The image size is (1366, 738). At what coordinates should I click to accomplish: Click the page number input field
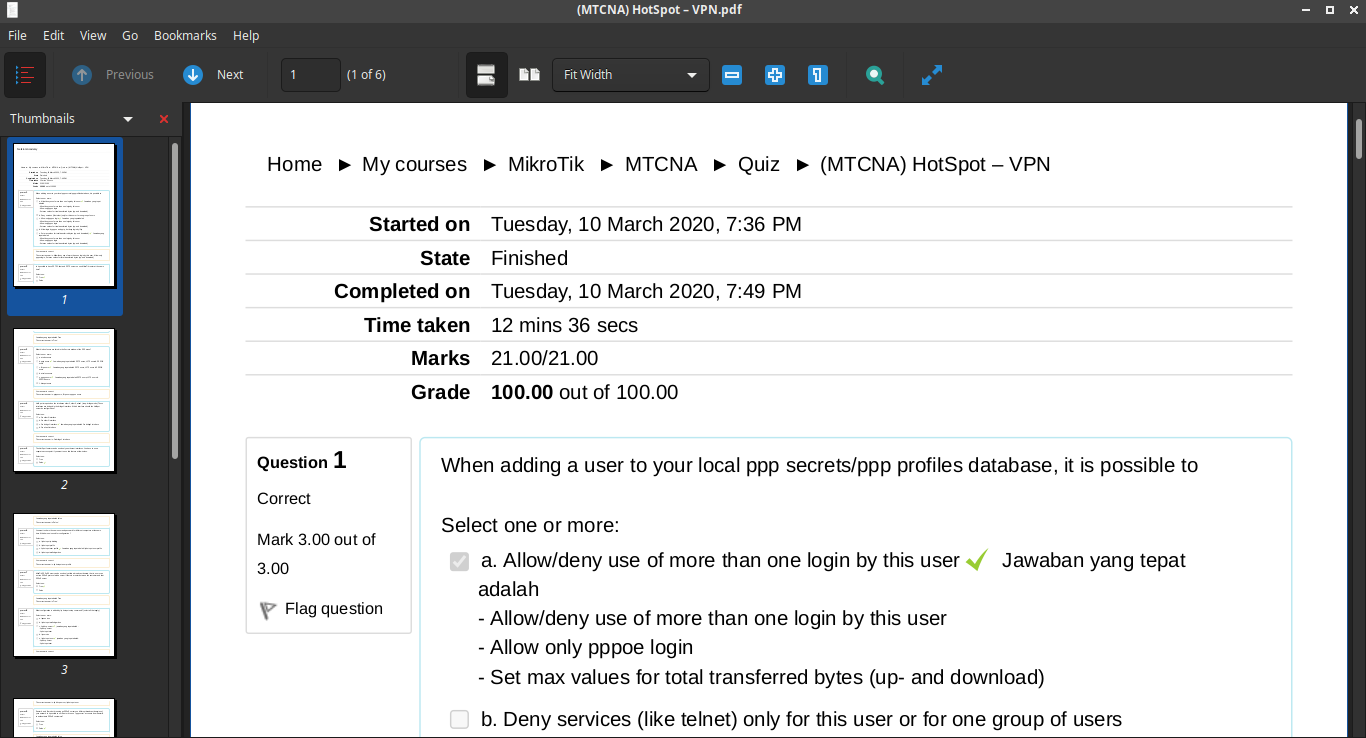[311, 75]
